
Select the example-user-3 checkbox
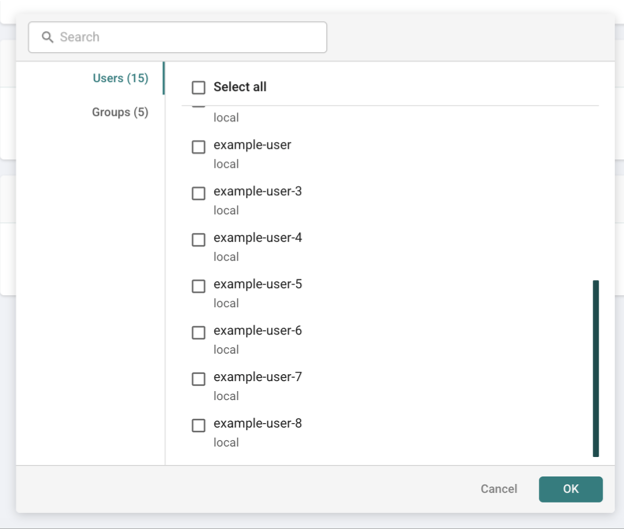[x=199, y=193]
